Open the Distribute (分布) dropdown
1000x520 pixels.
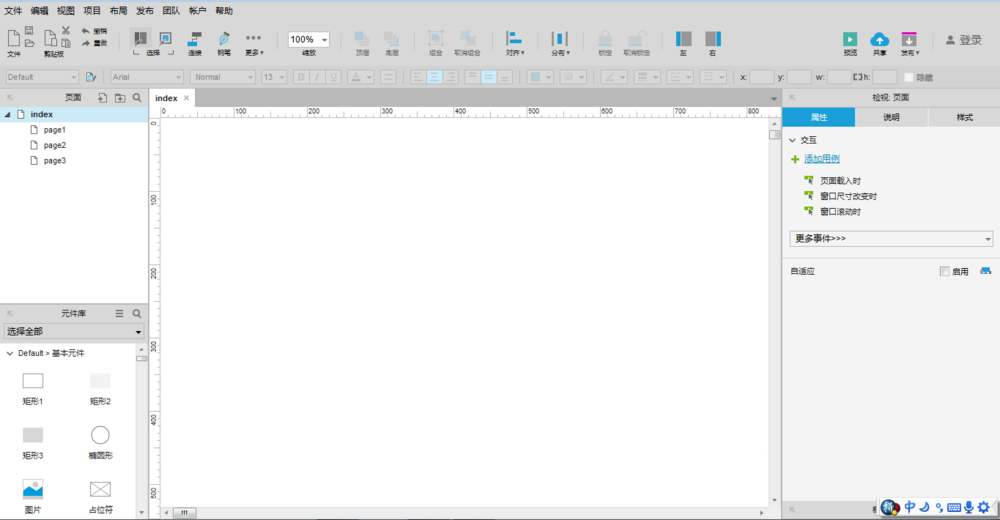[x=560, y=43]
